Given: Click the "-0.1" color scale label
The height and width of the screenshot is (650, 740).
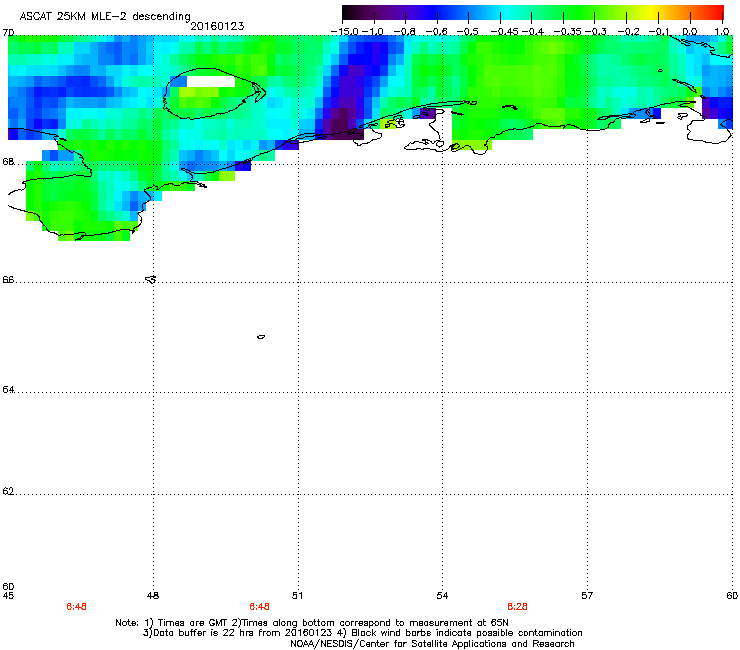Looking at the screenshot, I should tap(659, 32).
